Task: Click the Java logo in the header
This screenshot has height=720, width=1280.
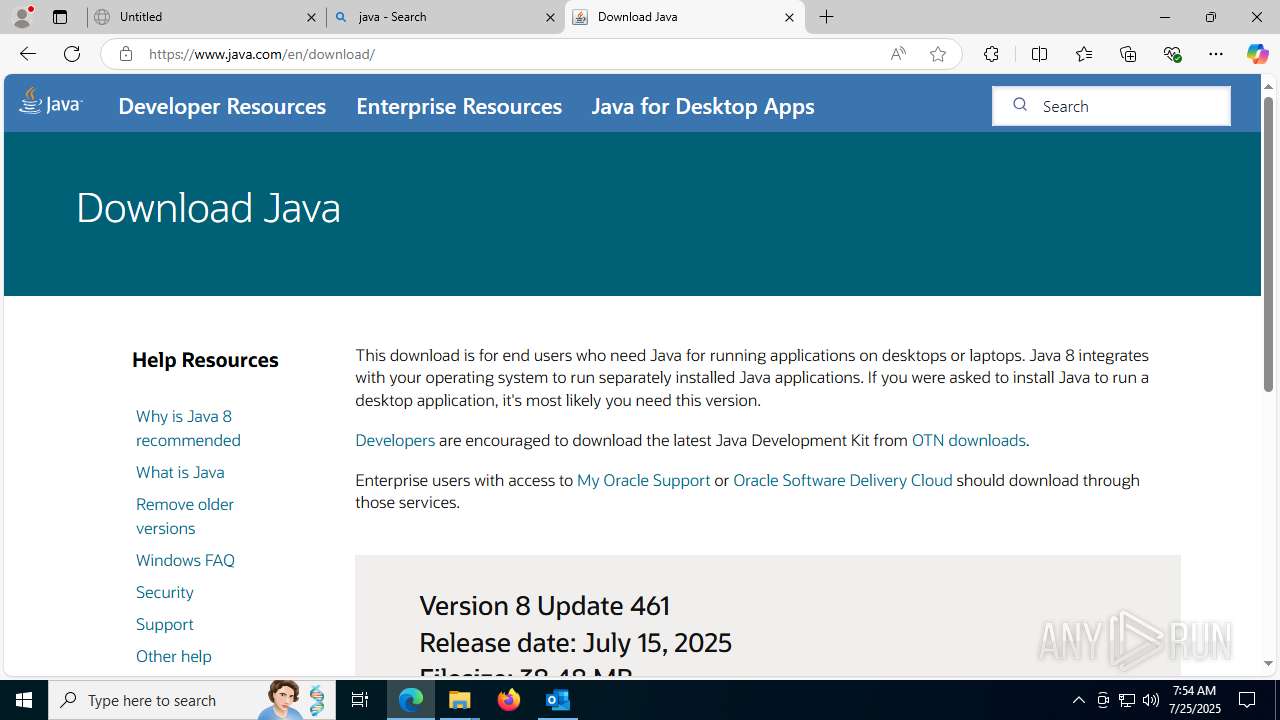Action: coord(51,102)
